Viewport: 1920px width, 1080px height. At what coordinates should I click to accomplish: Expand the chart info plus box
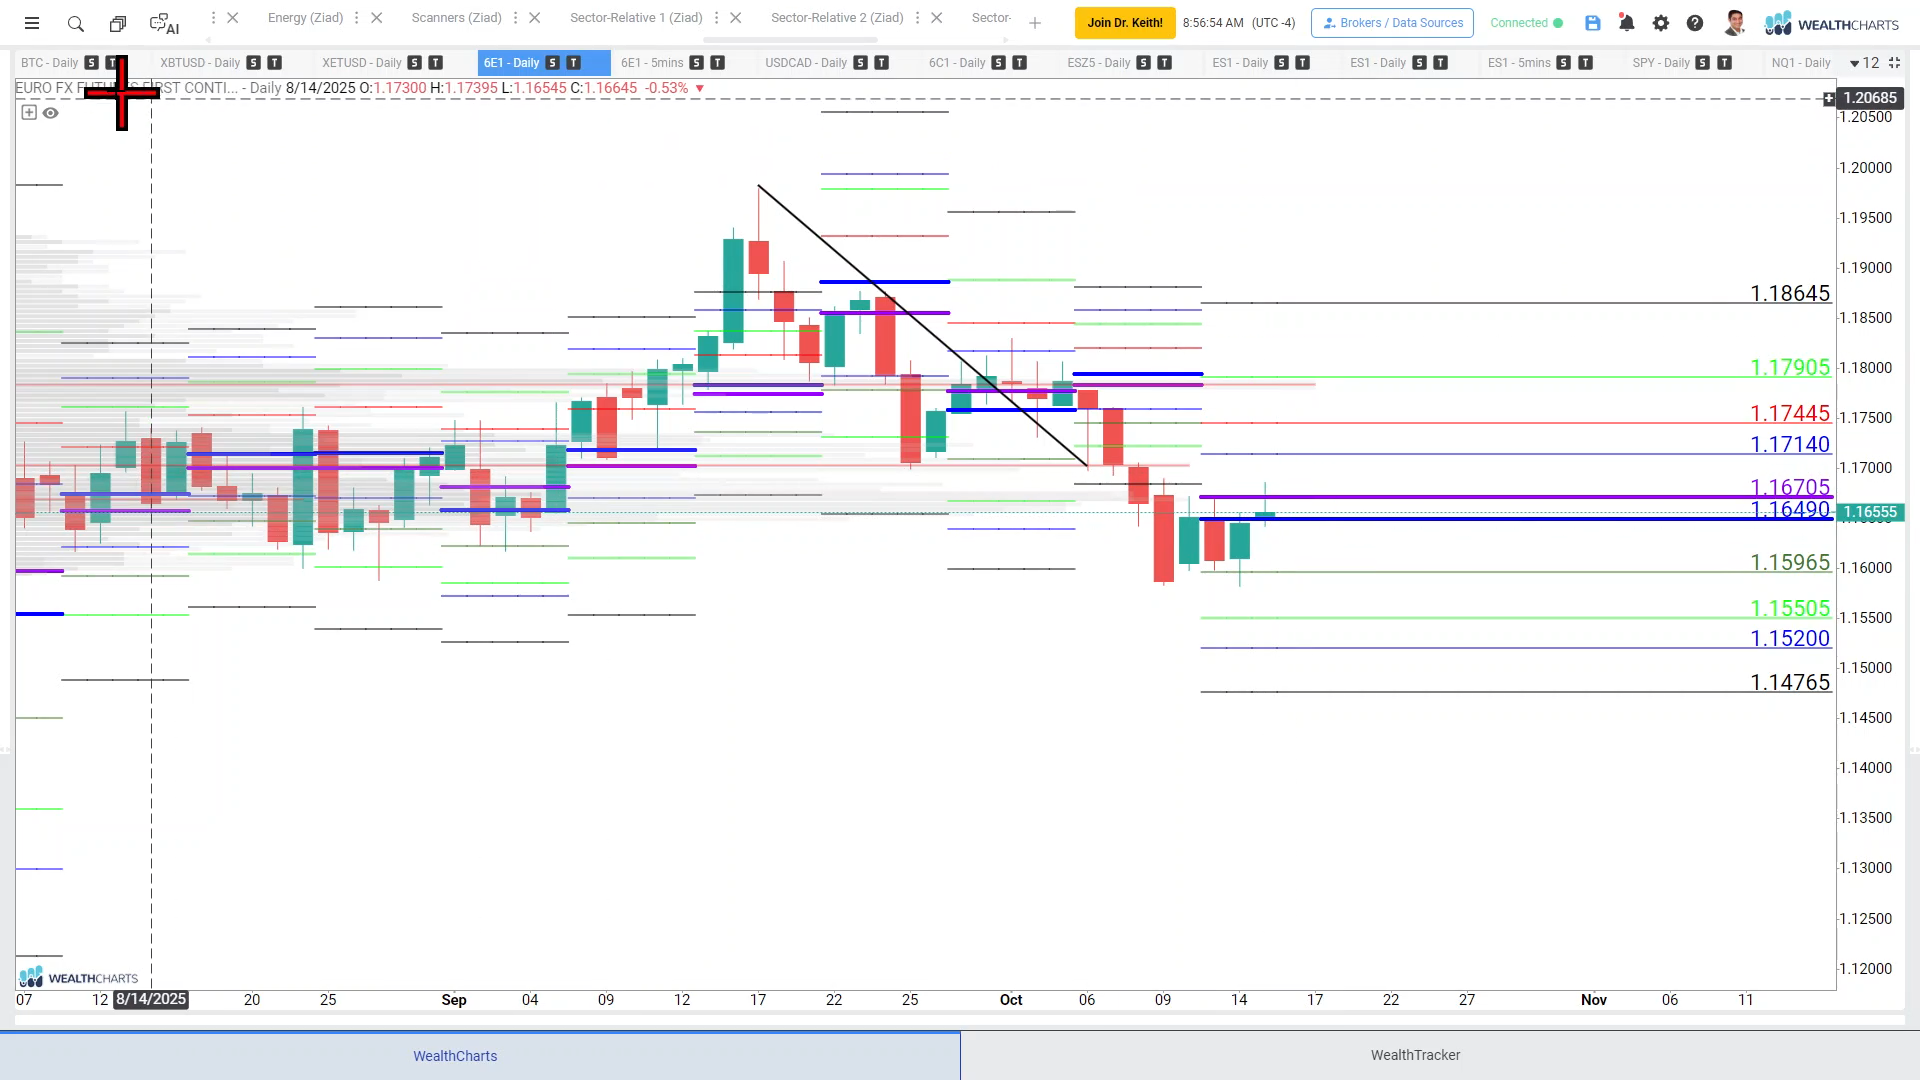(x=29, y=113)
